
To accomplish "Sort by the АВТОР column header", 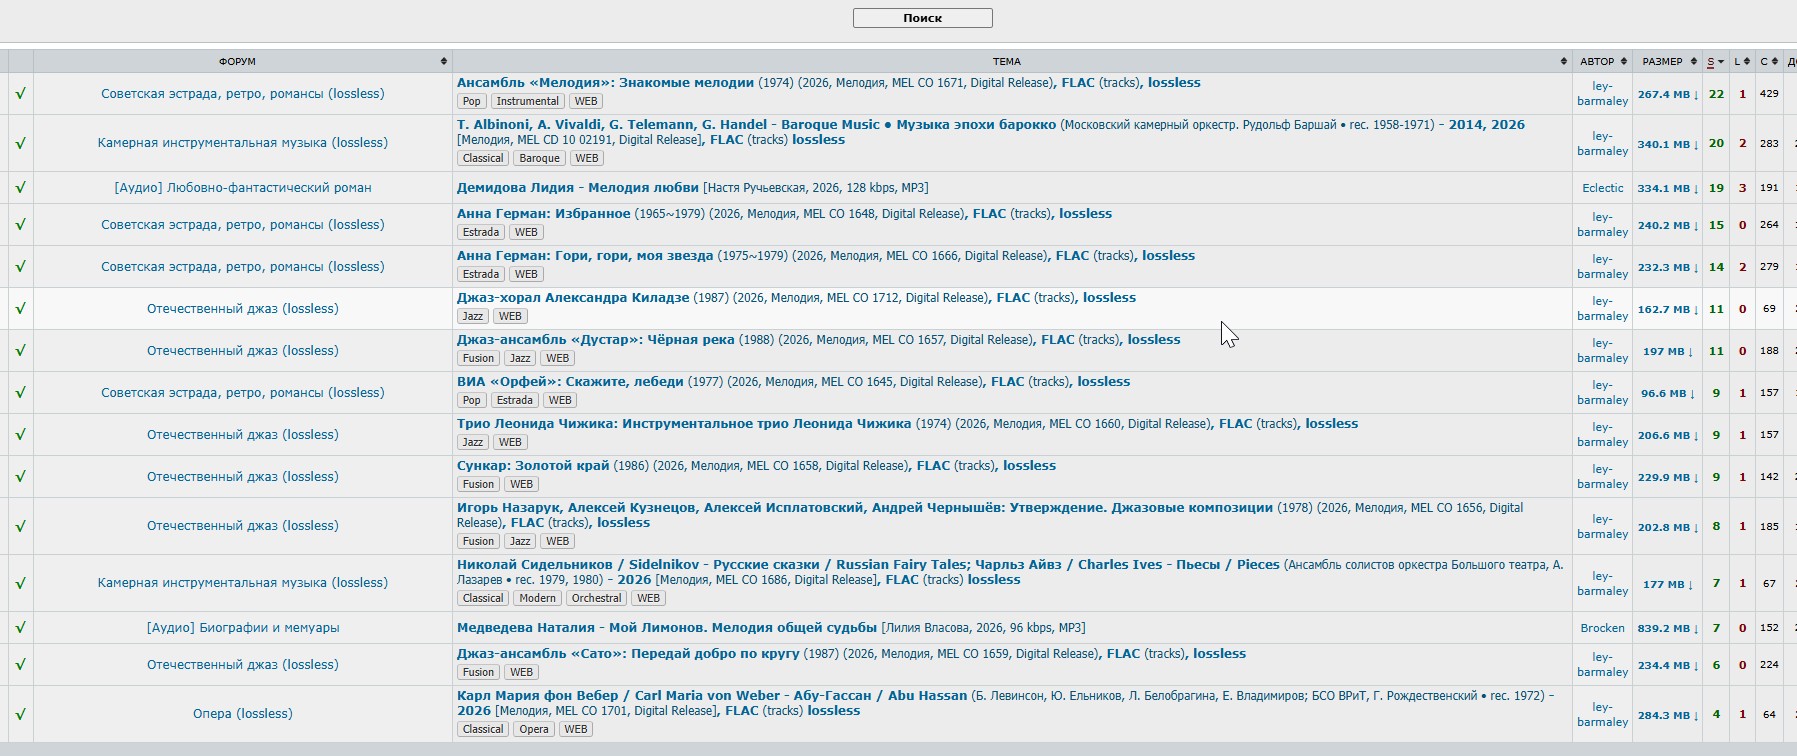I will coord(1597,62).
